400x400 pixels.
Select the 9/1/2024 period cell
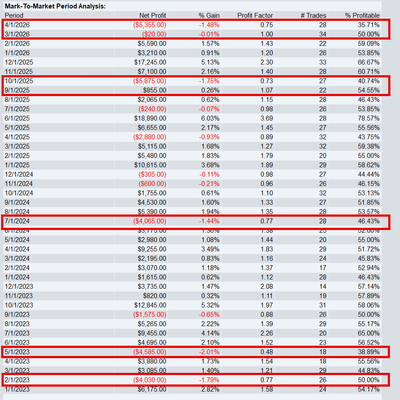pos(17,202)
